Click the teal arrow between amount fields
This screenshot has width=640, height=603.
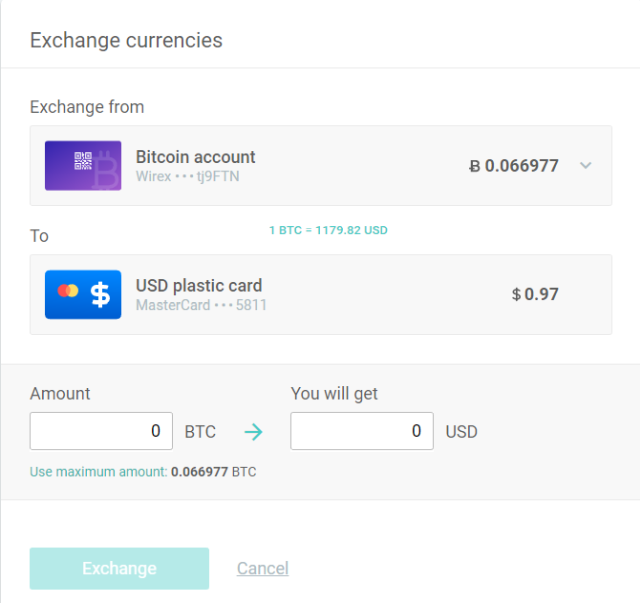pos(254,432)
